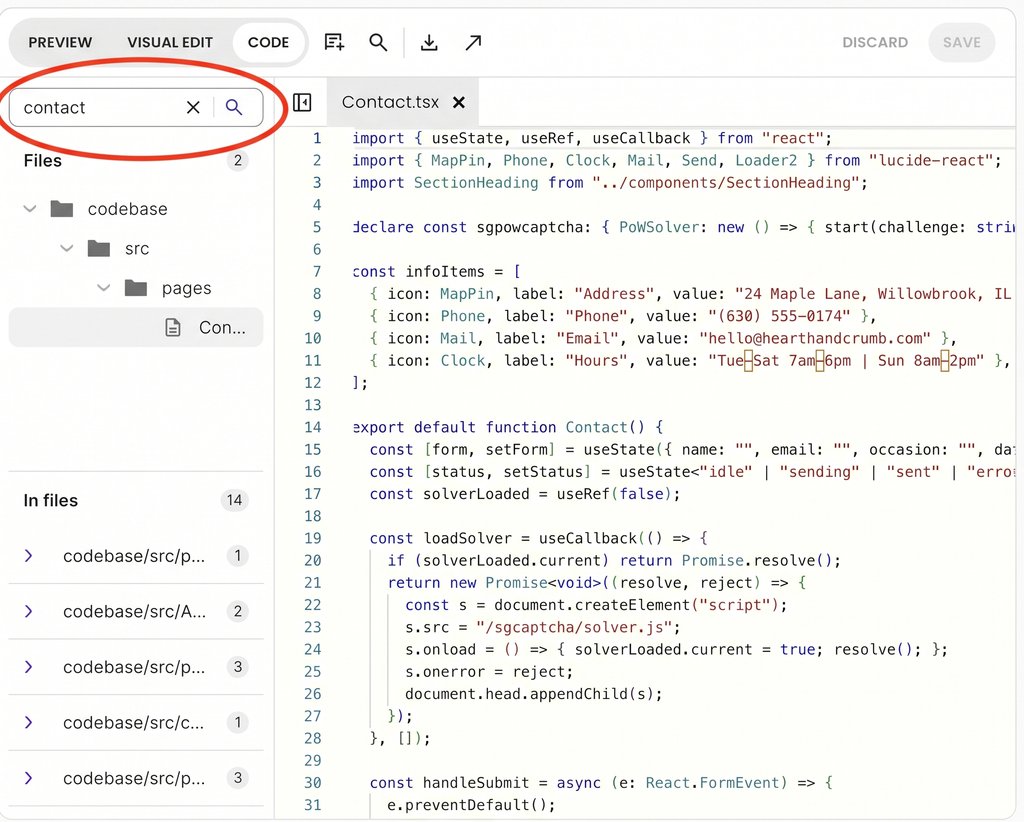
Task: Click the file icon next to Con...
Action: (172, 327)
